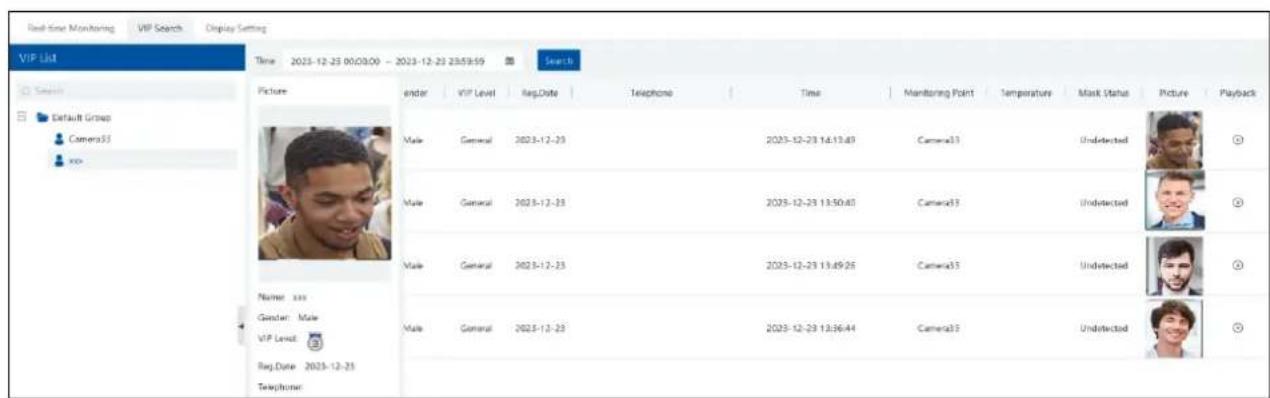Play back the 13:36:44 record
1270x398 pixels.
[x=1237, y=327]
